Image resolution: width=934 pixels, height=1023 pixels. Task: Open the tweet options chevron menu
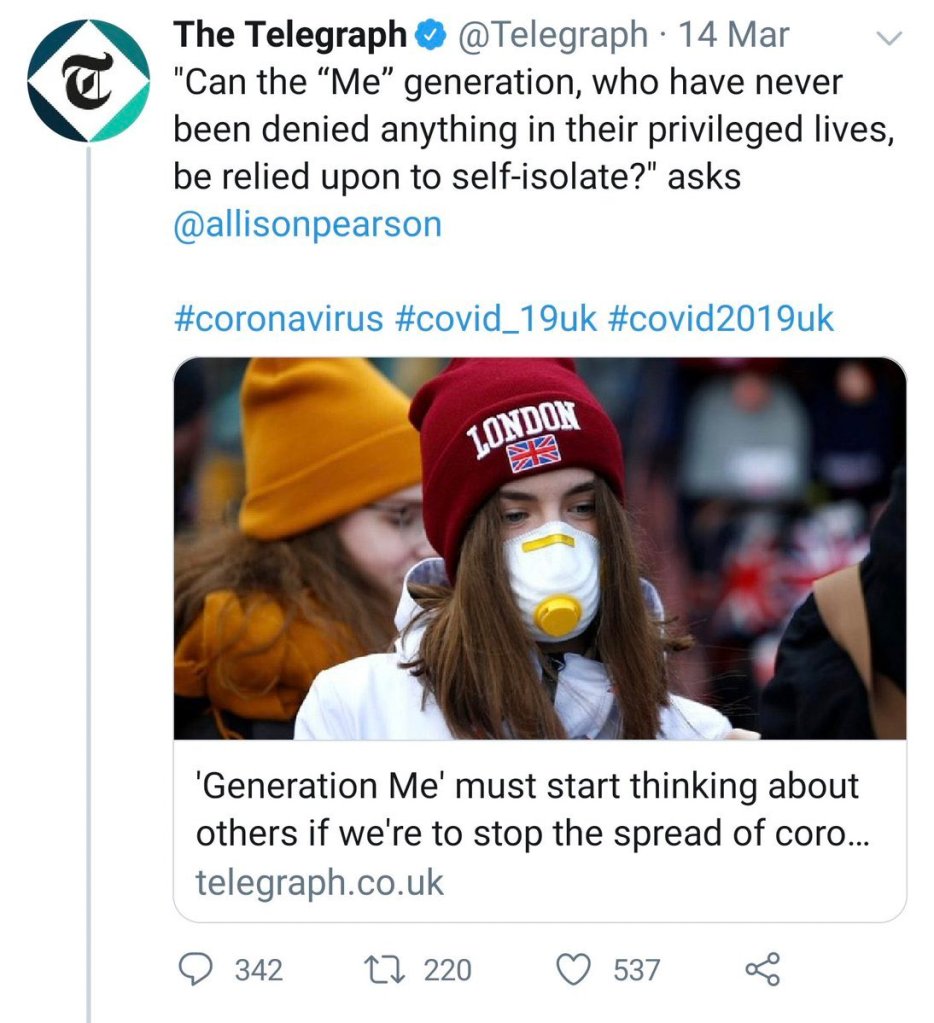(x=888, y=39)
